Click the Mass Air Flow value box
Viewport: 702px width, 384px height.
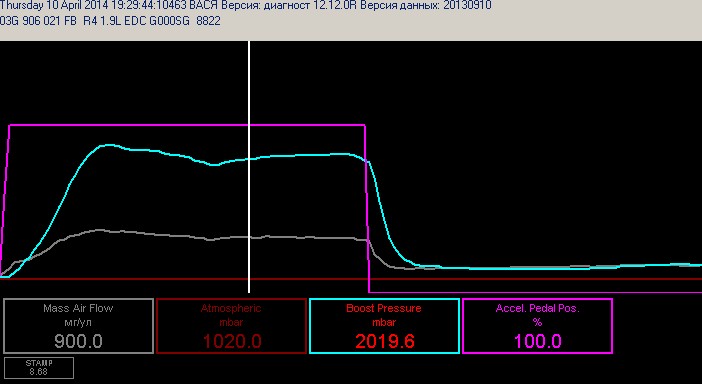tap(78, 326)
